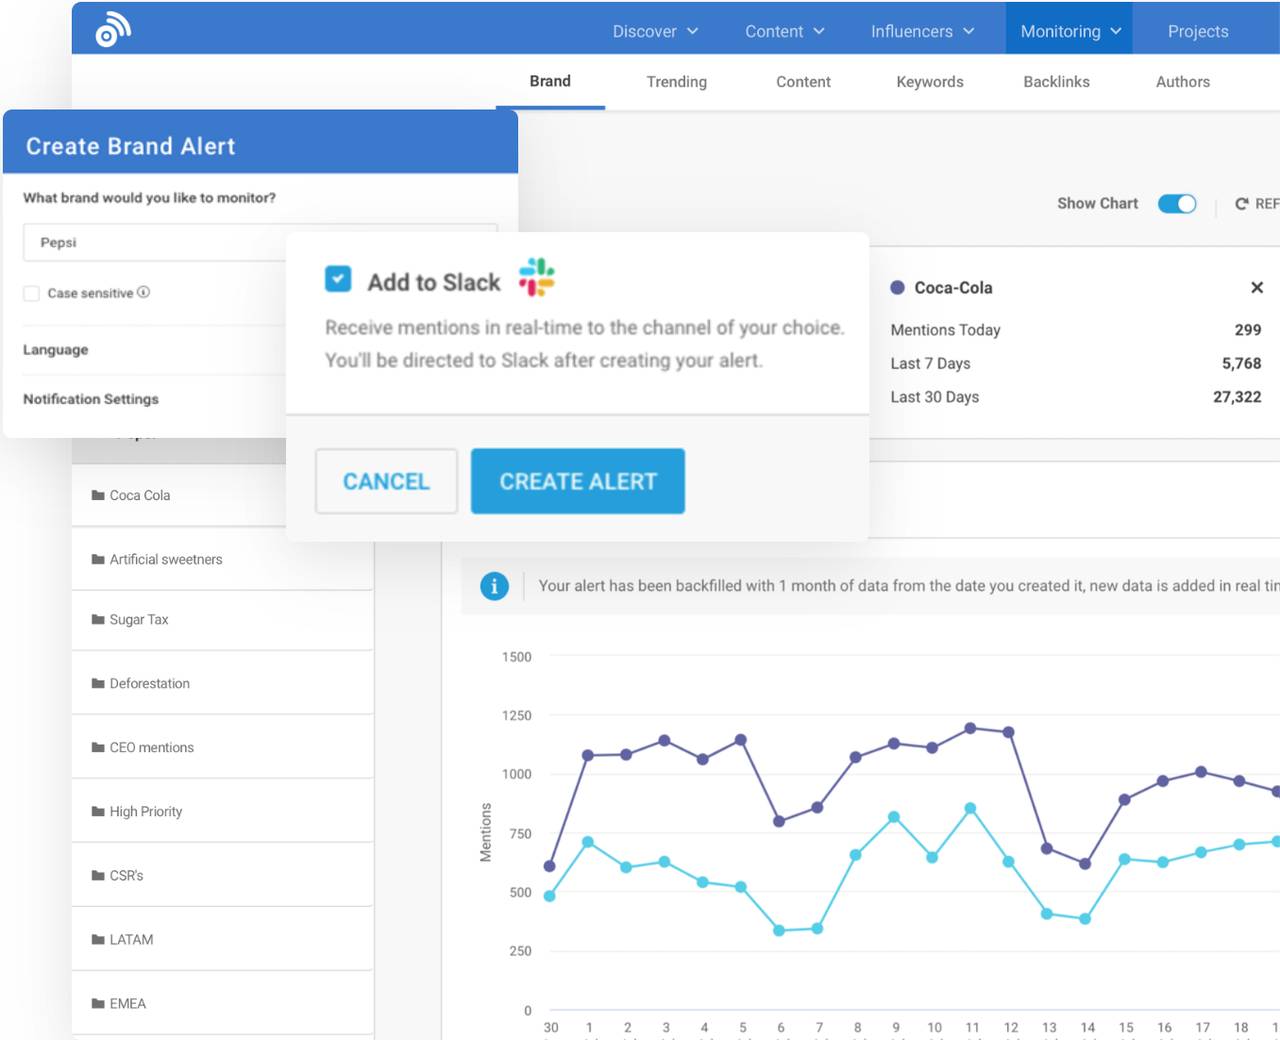Click the folder icon beside High Priority

tap(97, 811)
